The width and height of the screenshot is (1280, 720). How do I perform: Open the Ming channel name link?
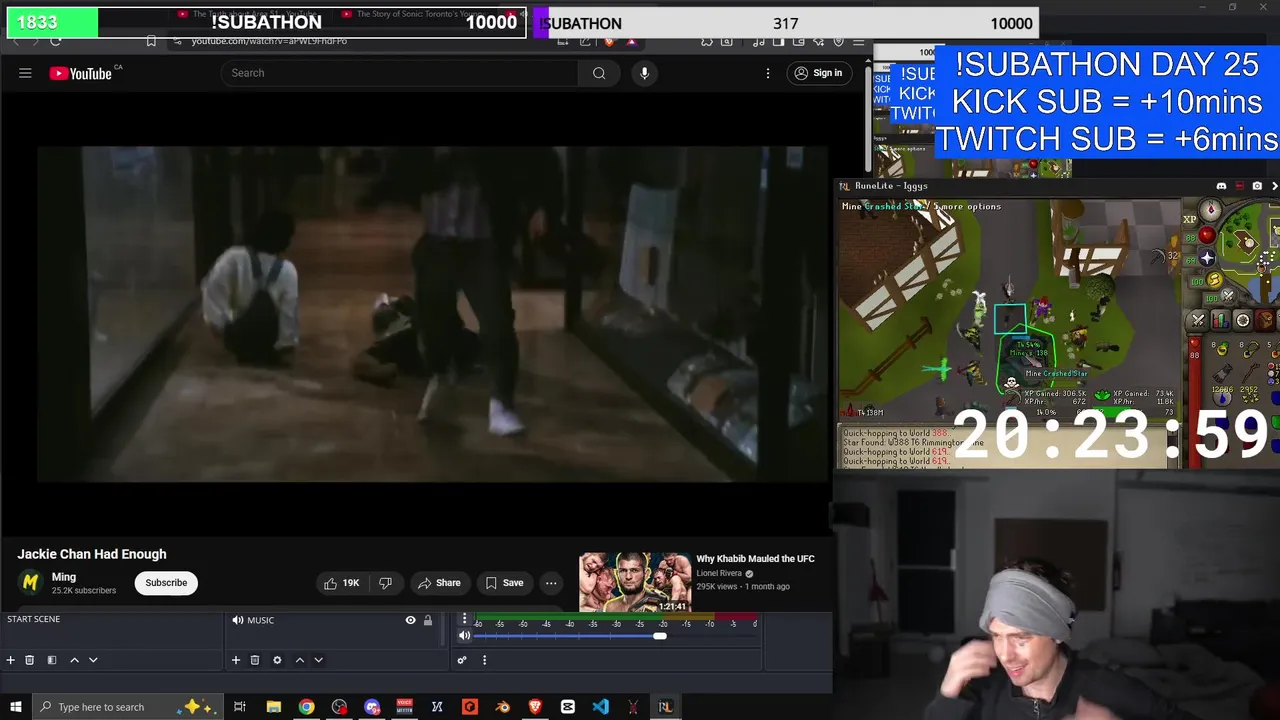[64, 577]
